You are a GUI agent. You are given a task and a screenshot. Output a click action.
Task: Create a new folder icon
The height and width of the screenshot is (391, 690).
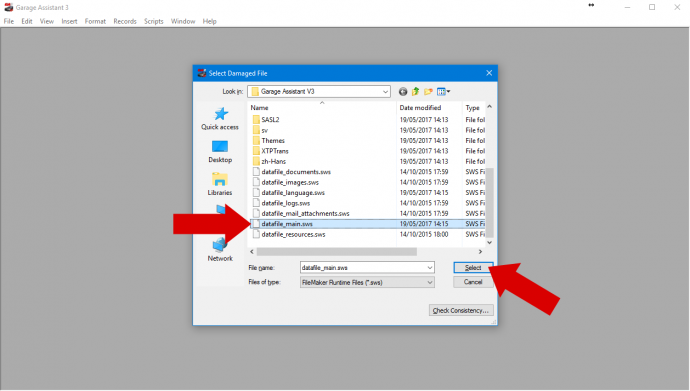pos(428,91)
